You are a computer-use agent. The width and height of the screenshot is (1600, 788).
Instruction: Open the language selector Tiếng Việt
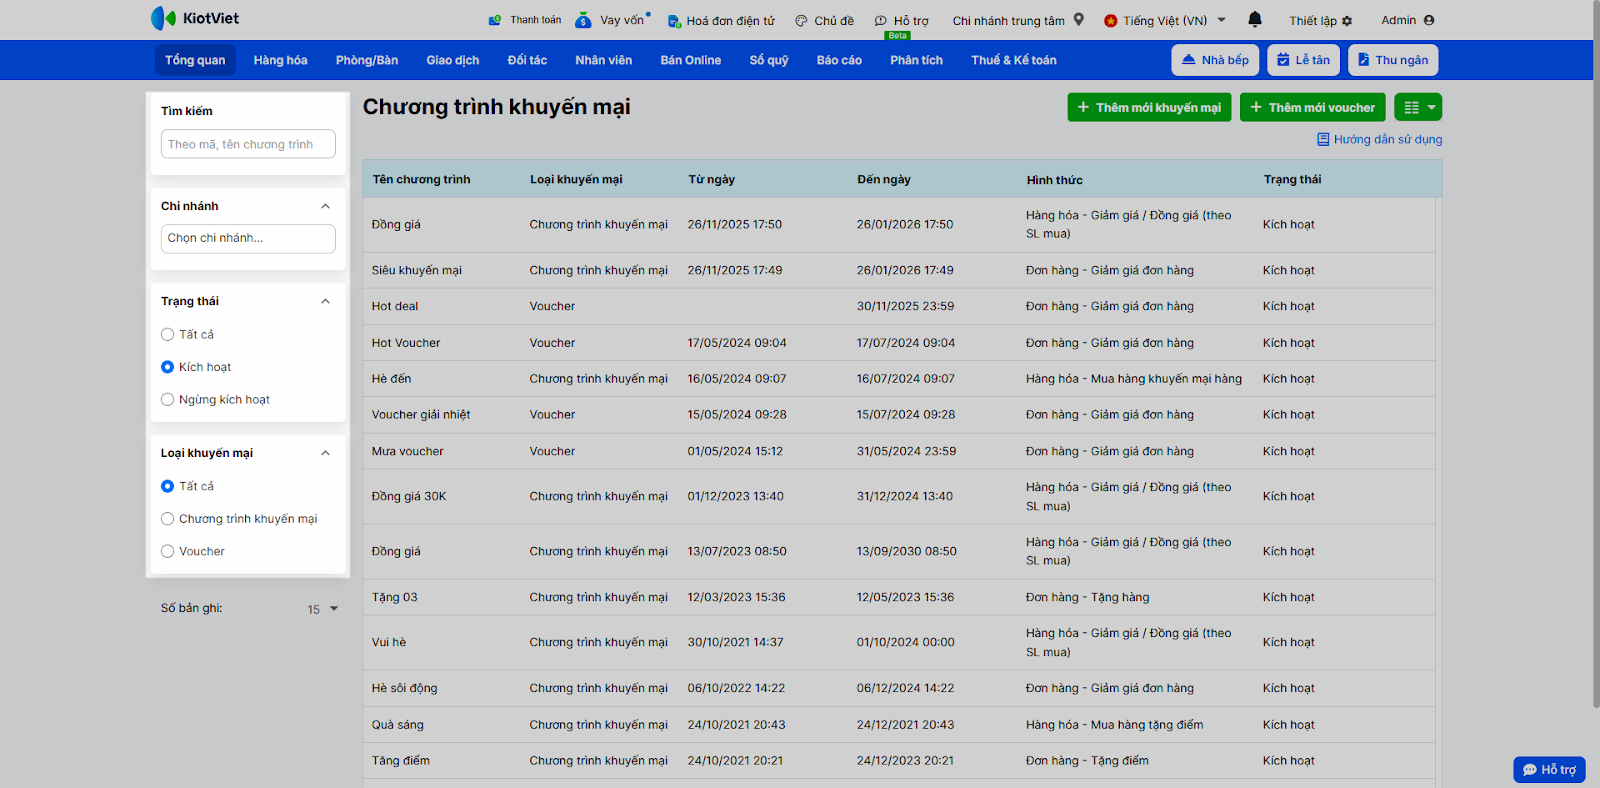point(1165,20)
